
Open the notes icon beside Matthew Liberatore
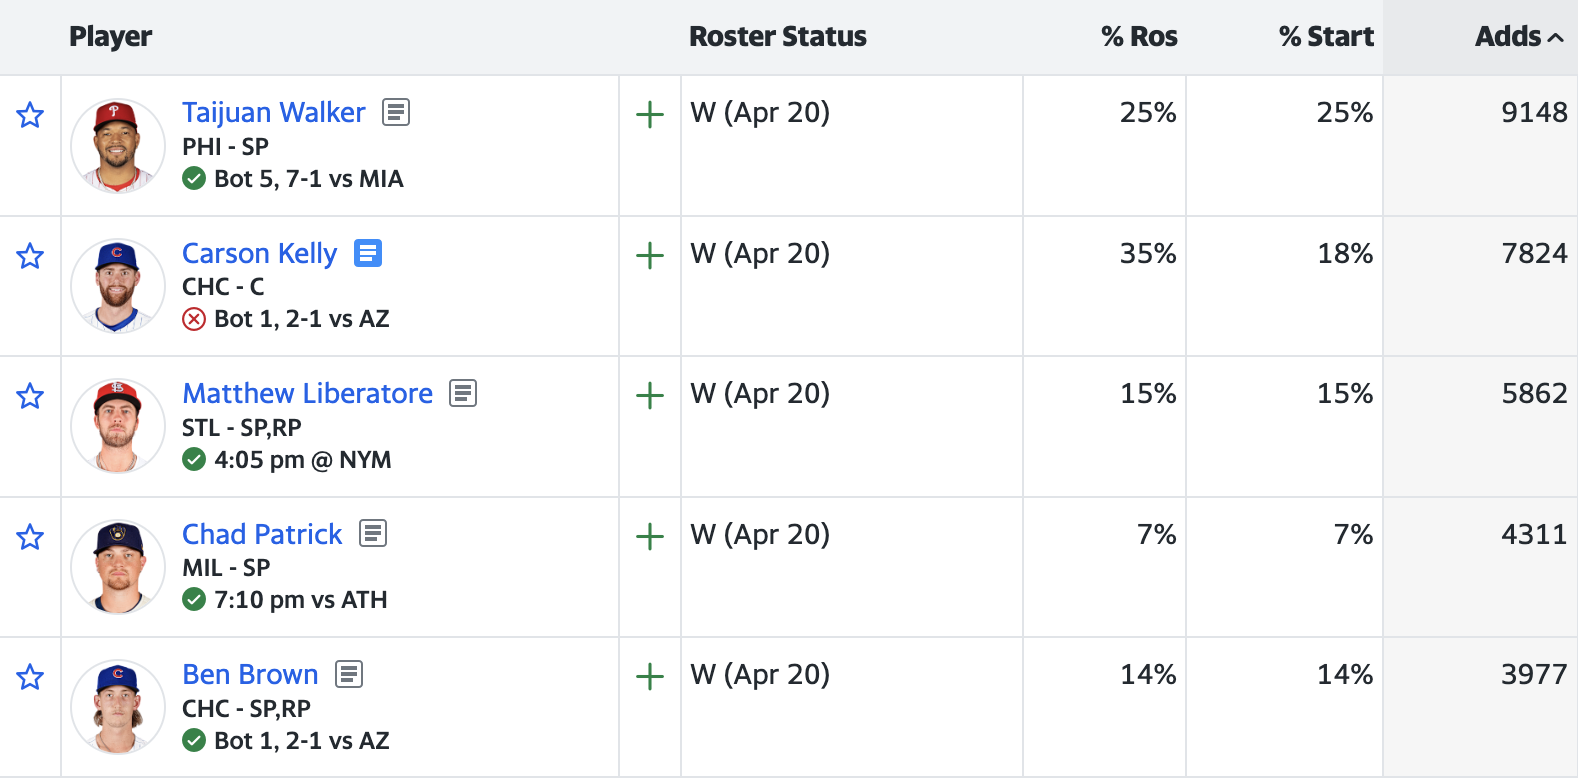click(463, 393)
